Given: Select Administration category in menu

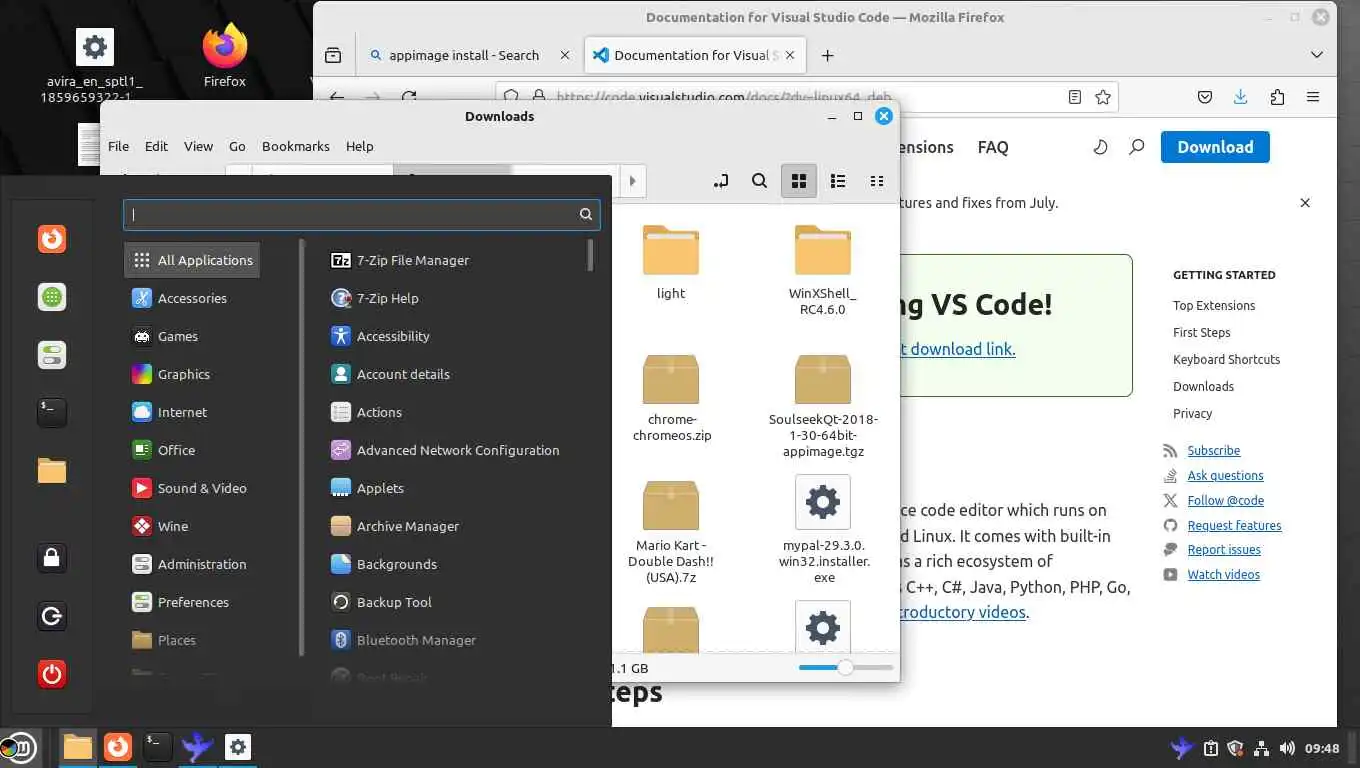Looking at the screenshot, I should (189, 564).
